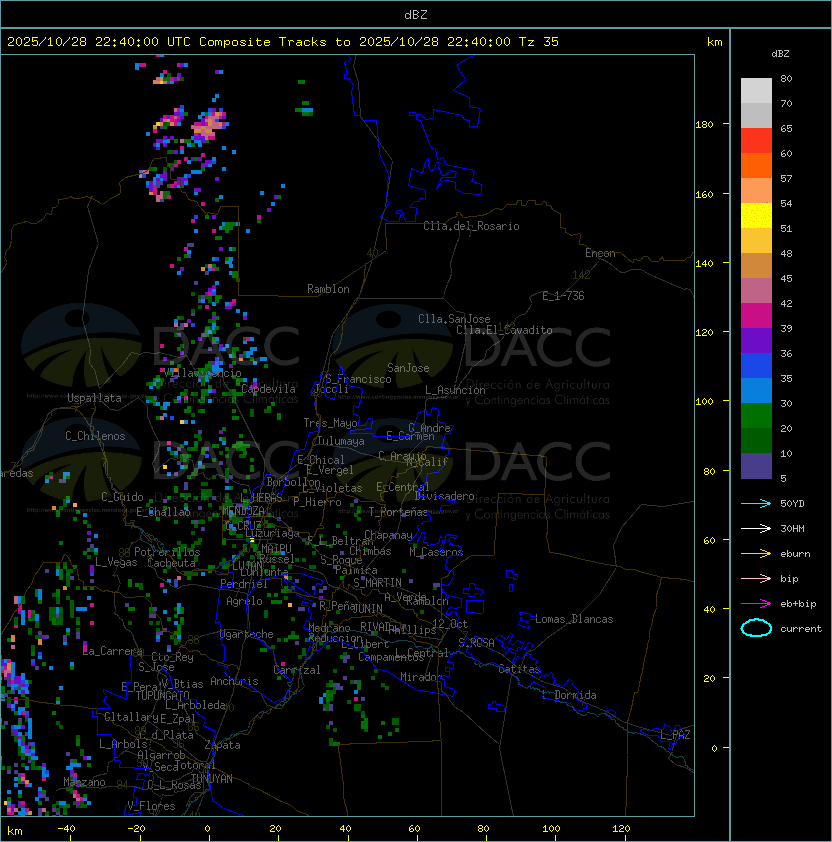Screen dimensions: 832x842
Task: Click the Clla.SanJose map label
Action: point(454,319)
